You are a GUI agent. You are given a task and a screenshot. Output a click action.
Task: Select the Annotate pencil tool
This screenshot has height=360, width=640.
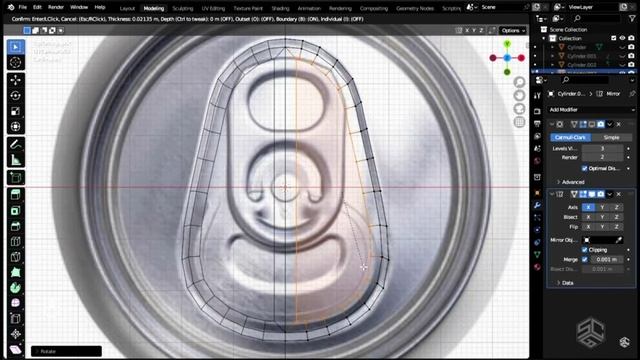click(x=16, y=144)
